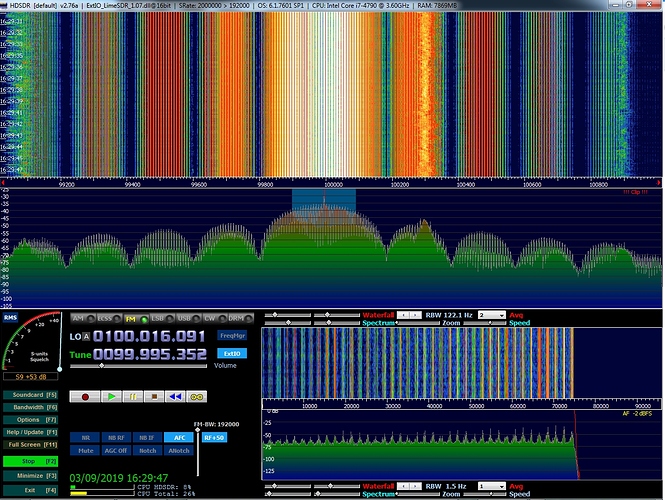Click the upper RF Zoom slider

(417, 323)
